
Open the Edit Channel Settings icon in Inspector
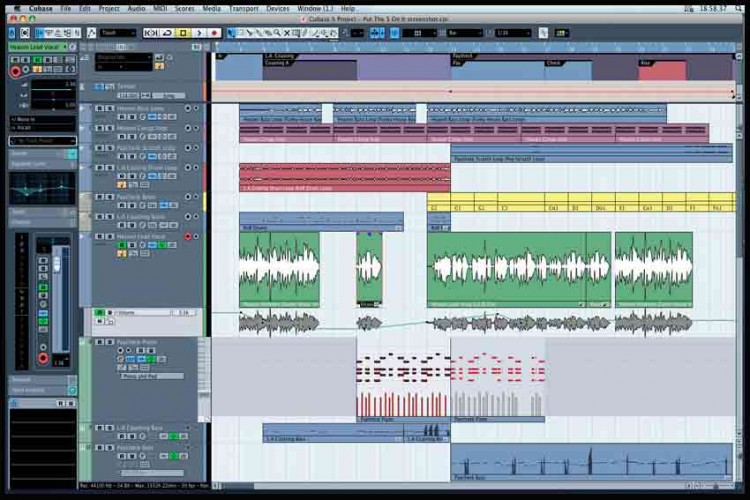[72, 47]
